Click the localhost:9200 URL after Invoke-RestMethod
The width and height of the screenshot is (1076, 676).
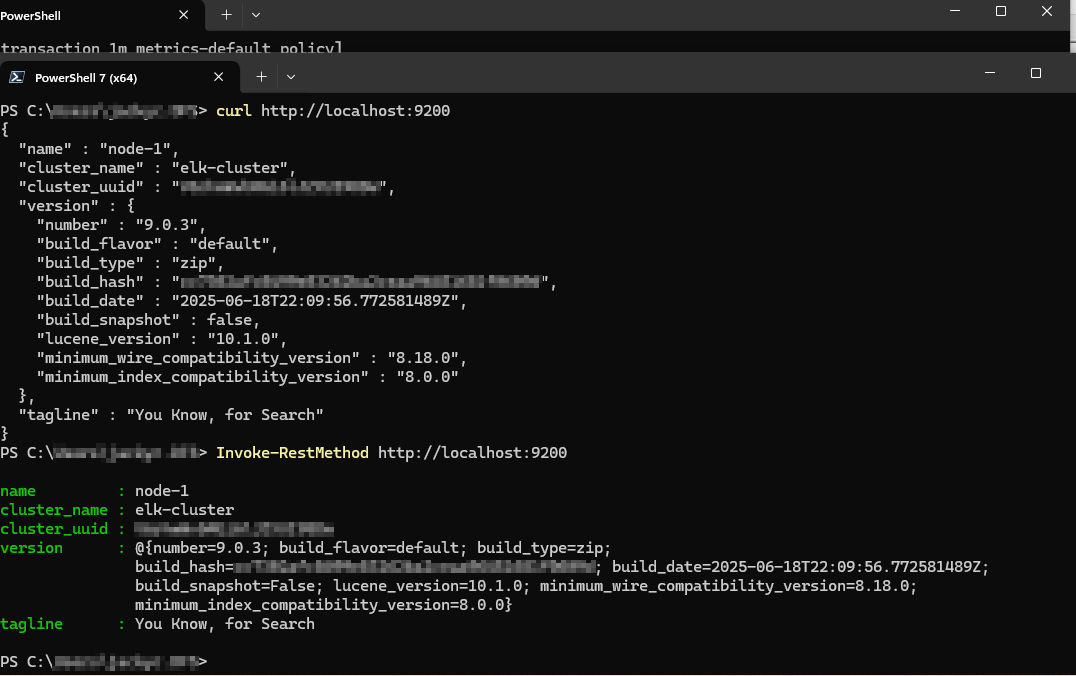(472, 453)
